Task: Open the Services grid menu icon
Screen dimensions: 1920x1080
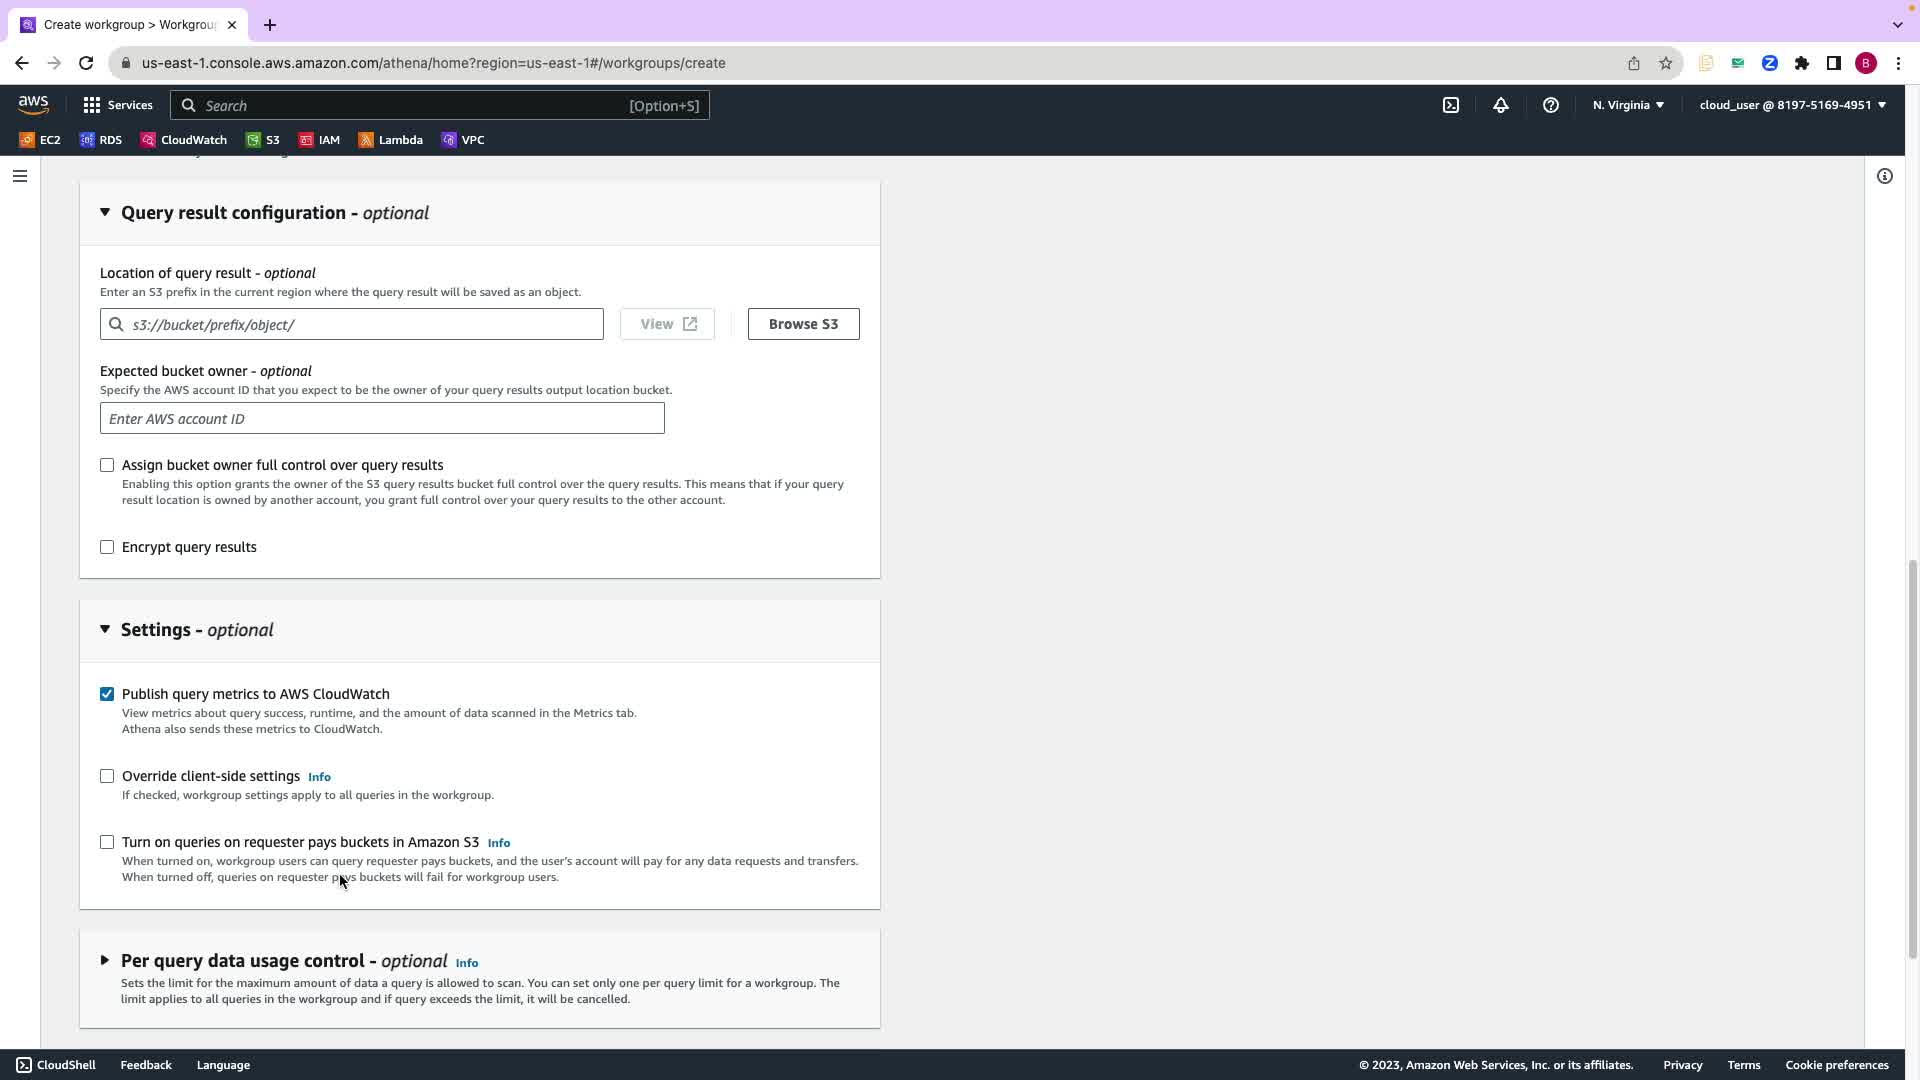Action: pyautogui.click(x=92, y=105)
